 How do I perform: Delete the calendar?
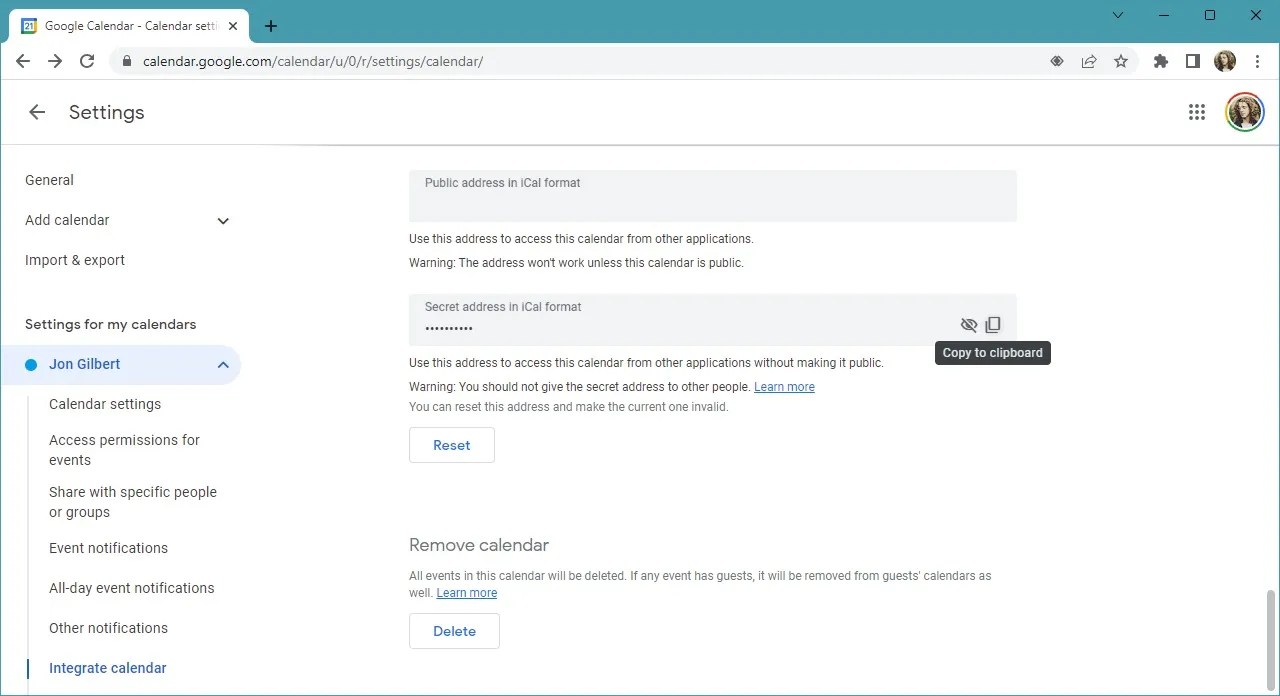point(454,631)
